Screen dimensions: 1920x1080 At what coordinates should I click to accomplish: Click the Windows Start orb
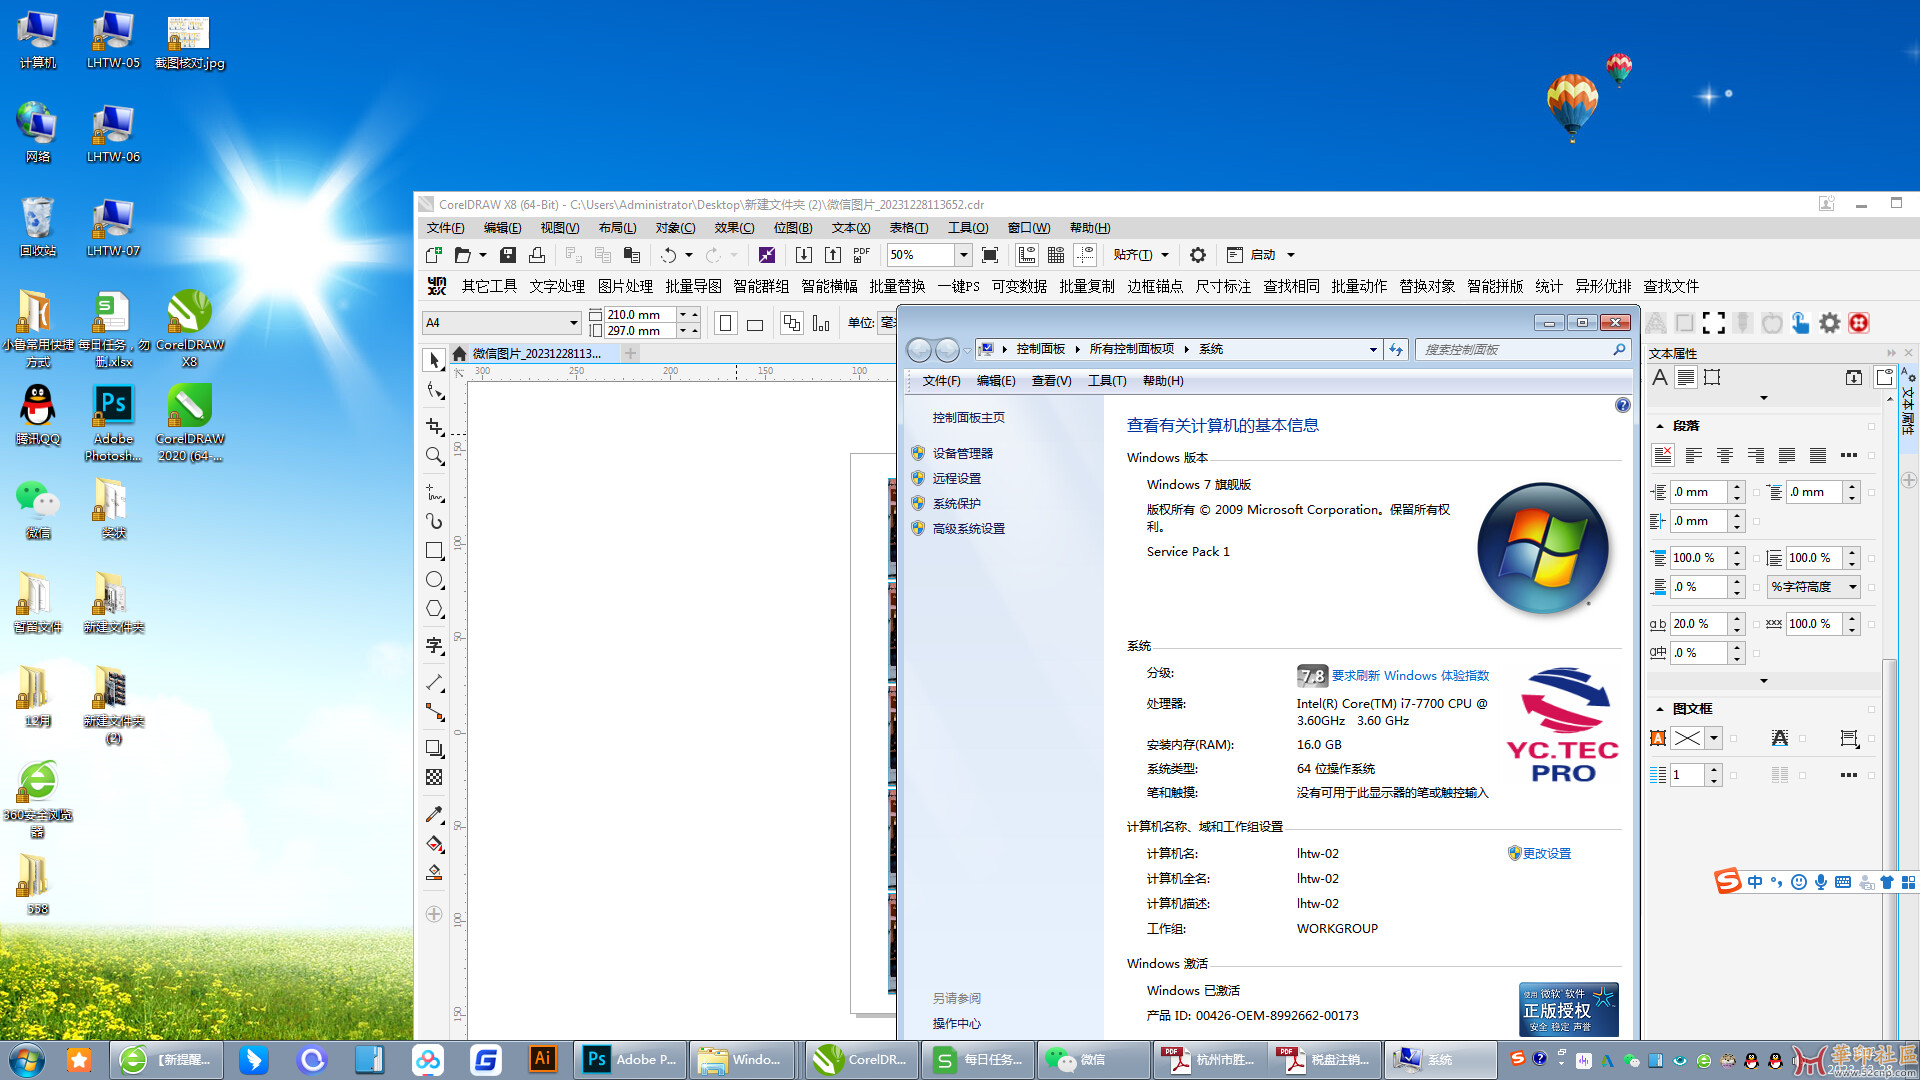point(26,1059)
